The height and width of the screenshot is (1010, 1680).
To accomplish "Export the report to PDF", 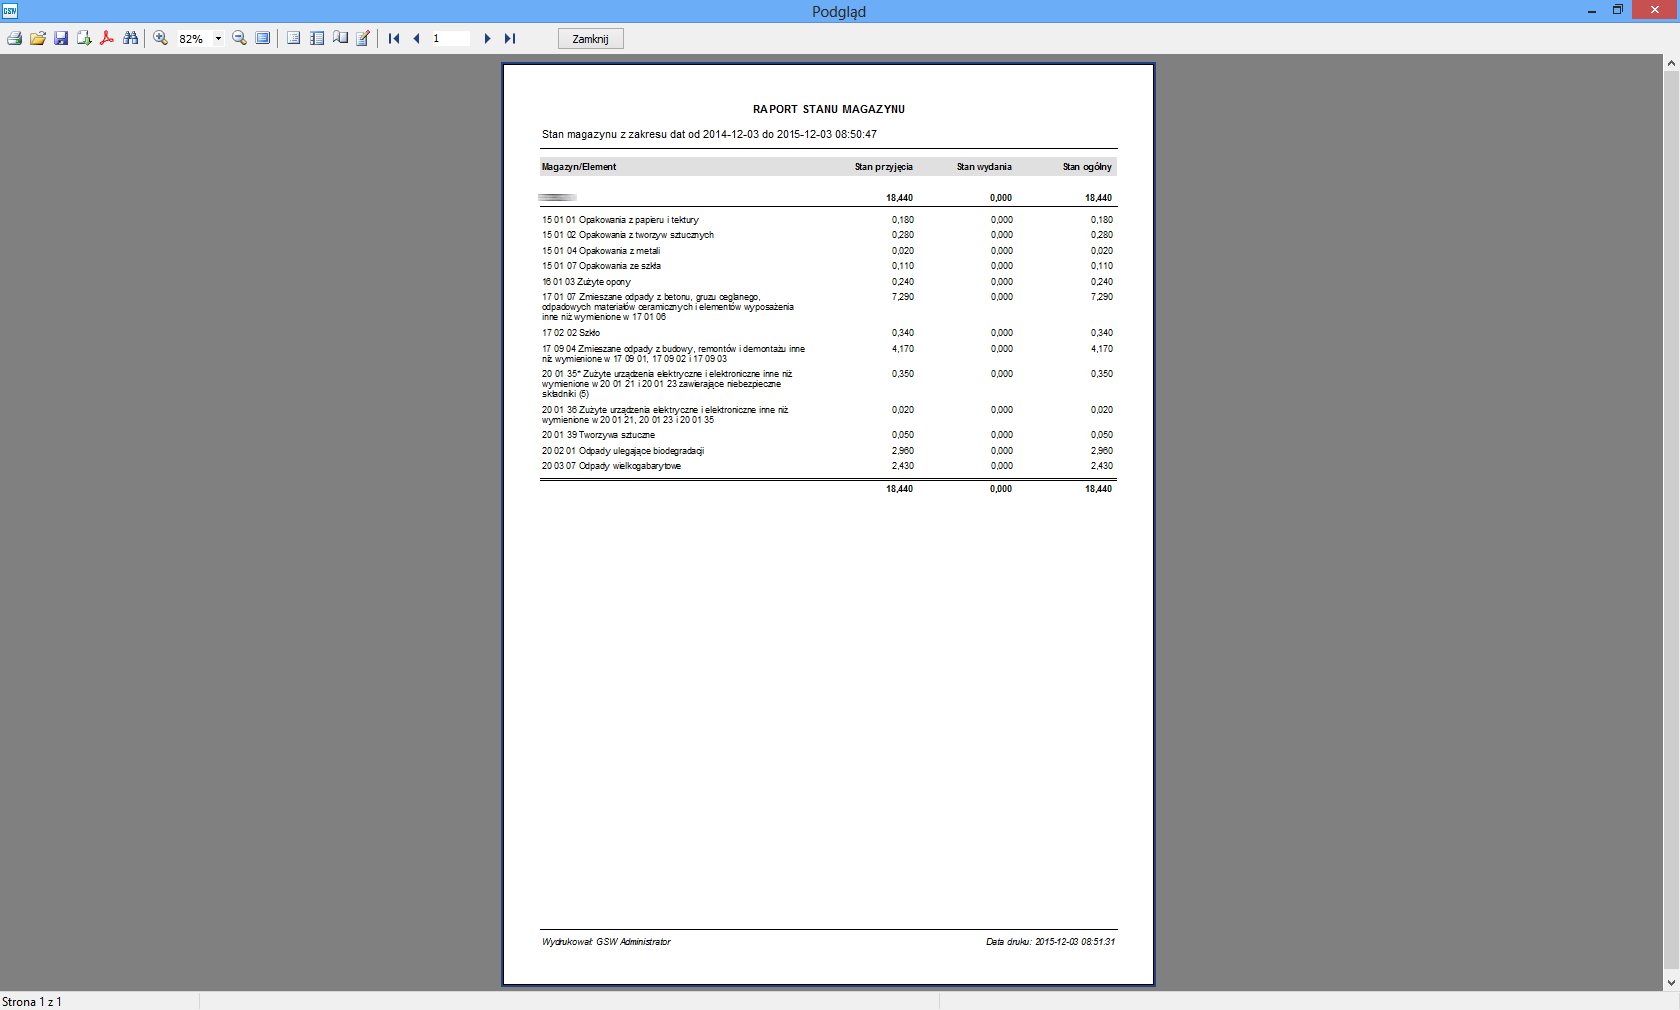I will tap(107, 38).
